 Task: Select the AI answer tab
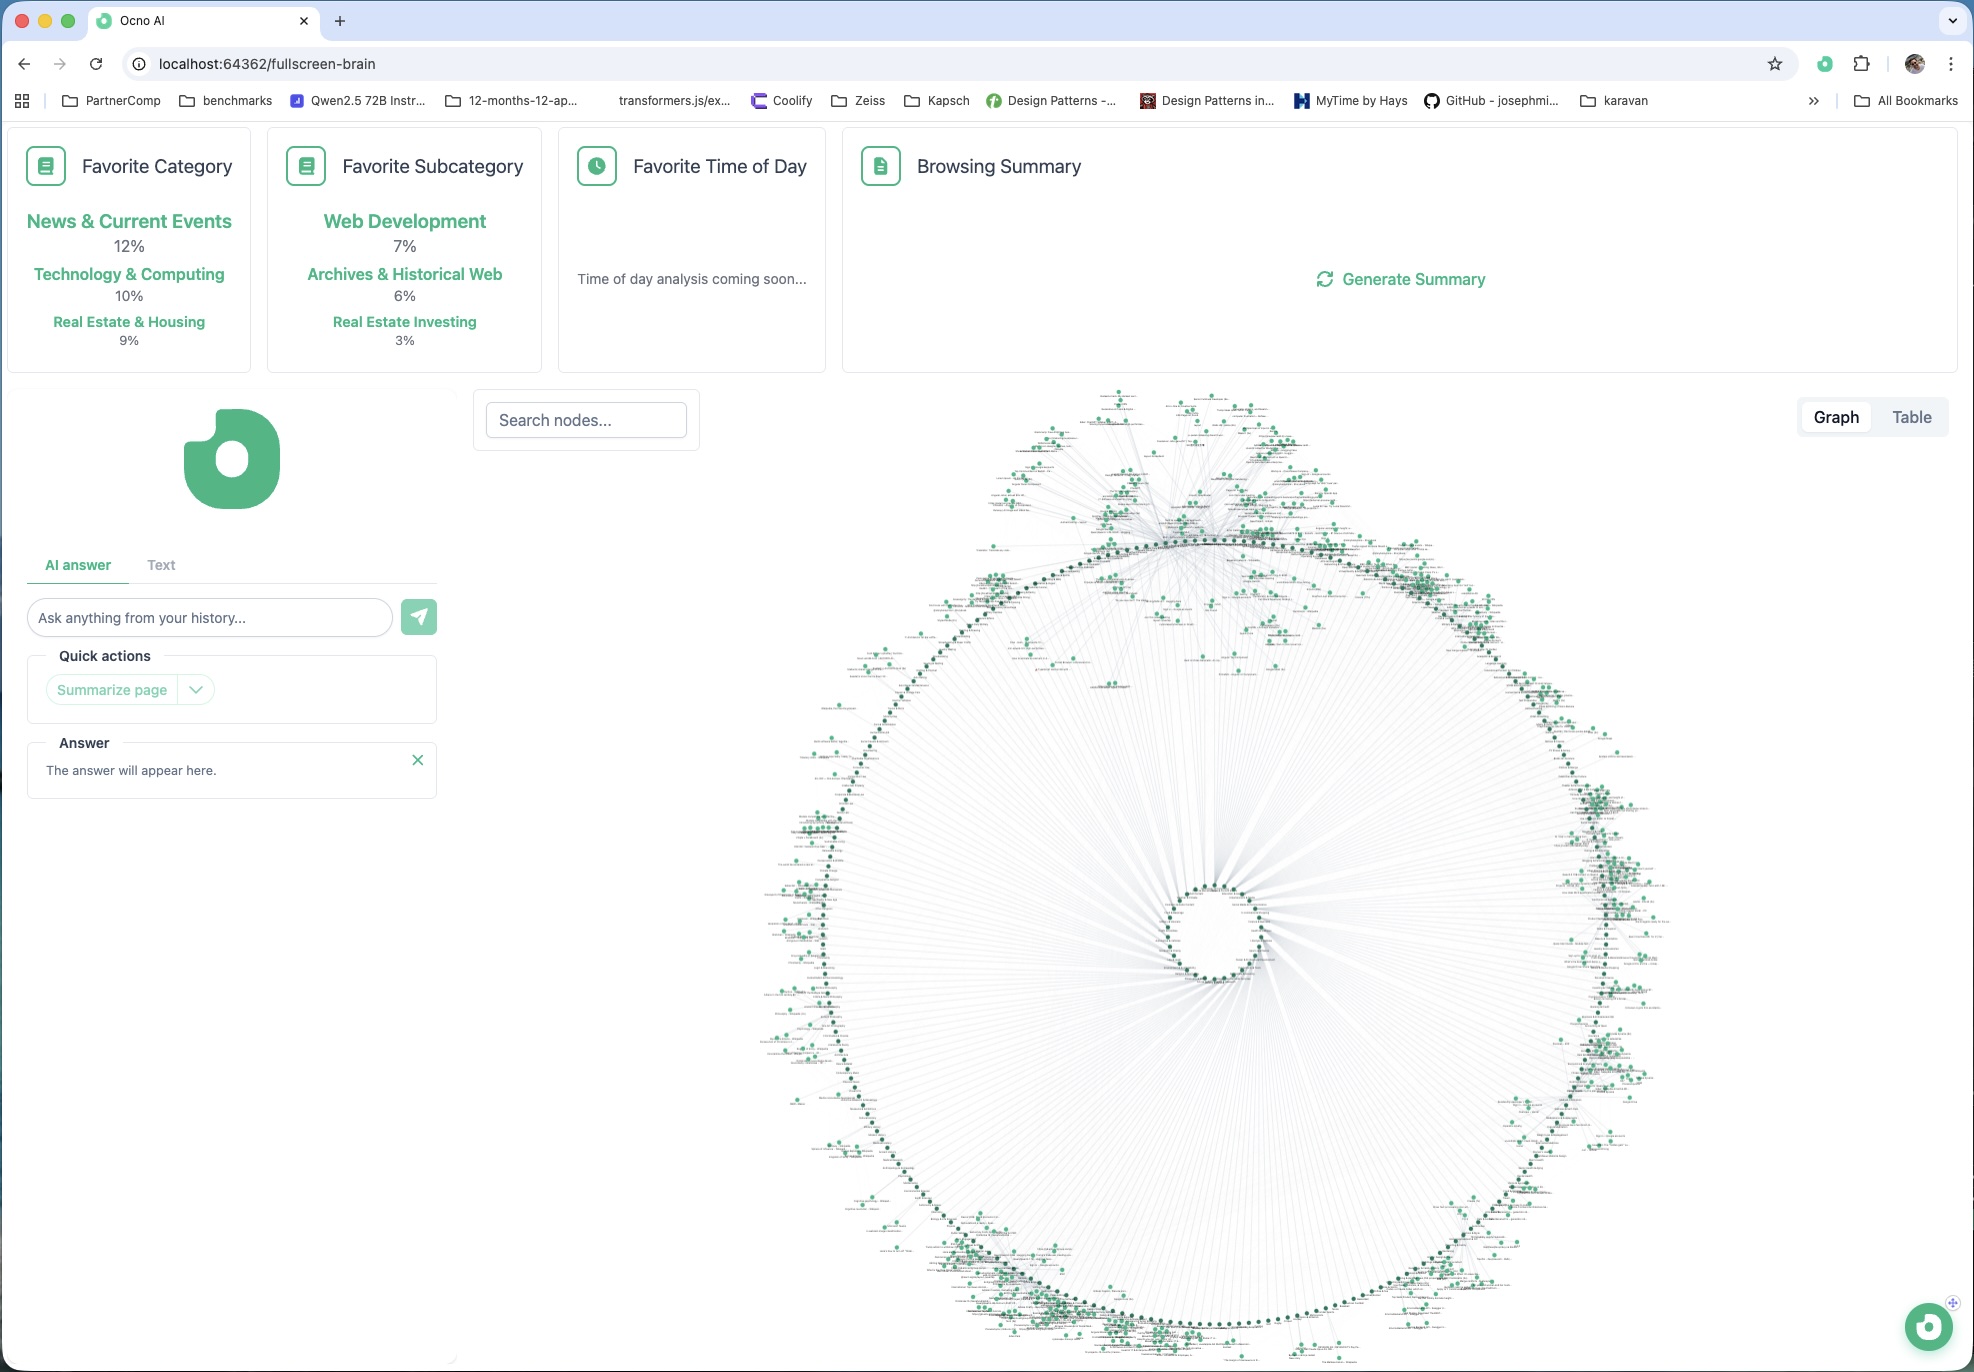tap(78, 565)
